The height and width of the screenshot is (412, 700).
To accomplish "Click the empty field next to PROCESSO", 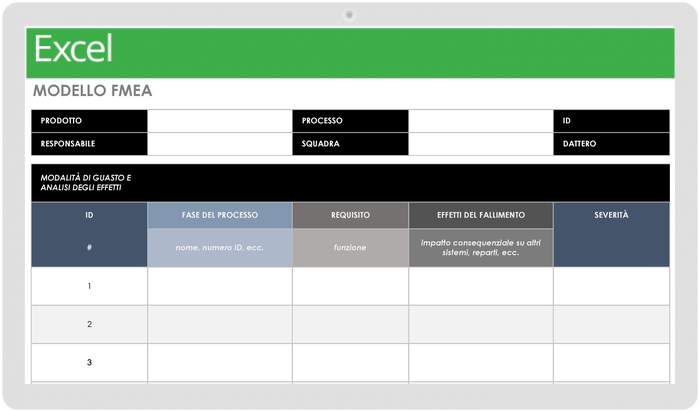I will [x=481, y=121].
